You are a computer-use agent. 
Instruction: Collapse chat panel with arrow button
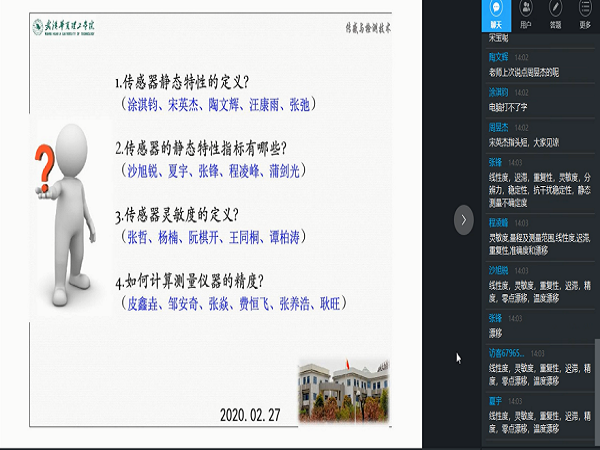coord(463,220)
